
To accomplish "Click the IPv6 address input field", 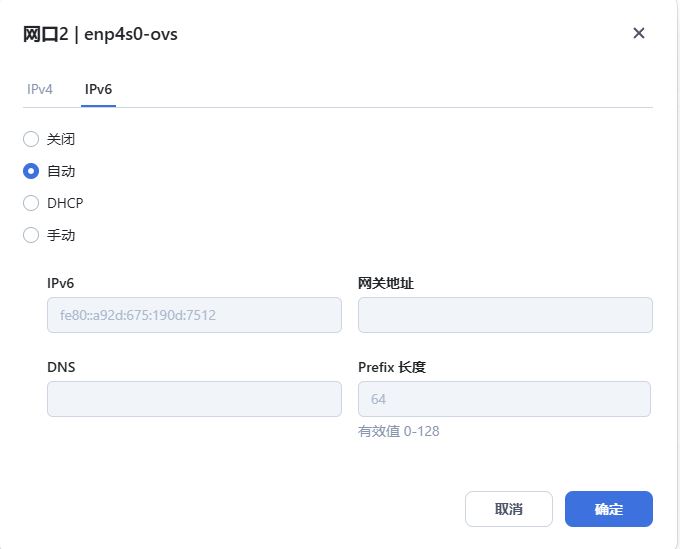I will 194,315.
